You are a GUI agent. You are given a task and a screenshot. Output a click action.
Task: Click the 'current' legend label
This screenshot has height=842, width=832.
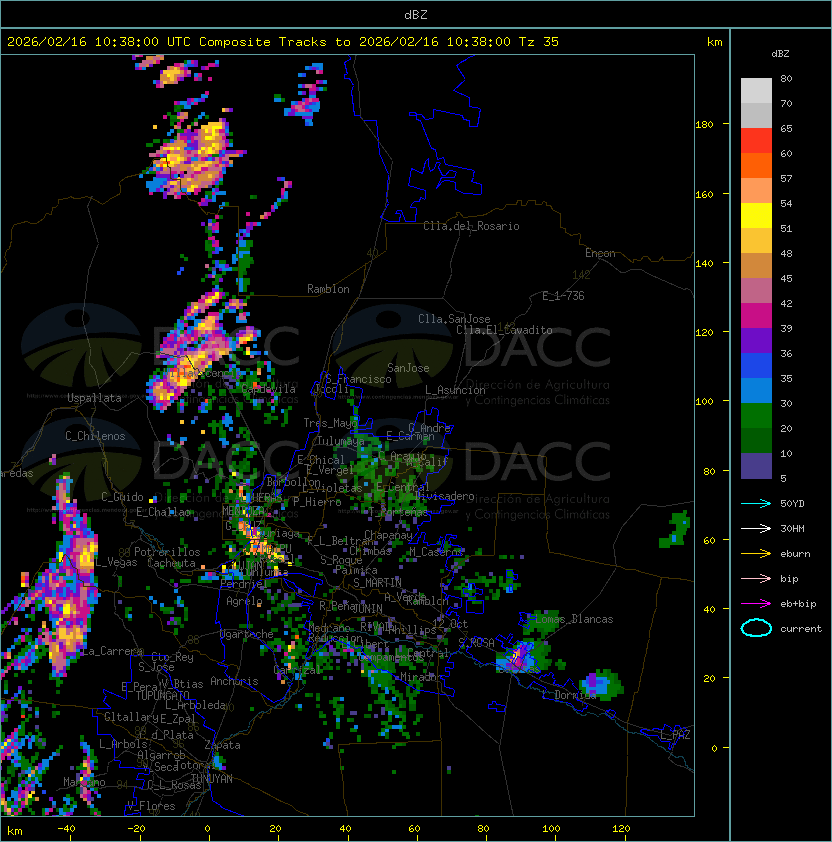pos(801,629)
